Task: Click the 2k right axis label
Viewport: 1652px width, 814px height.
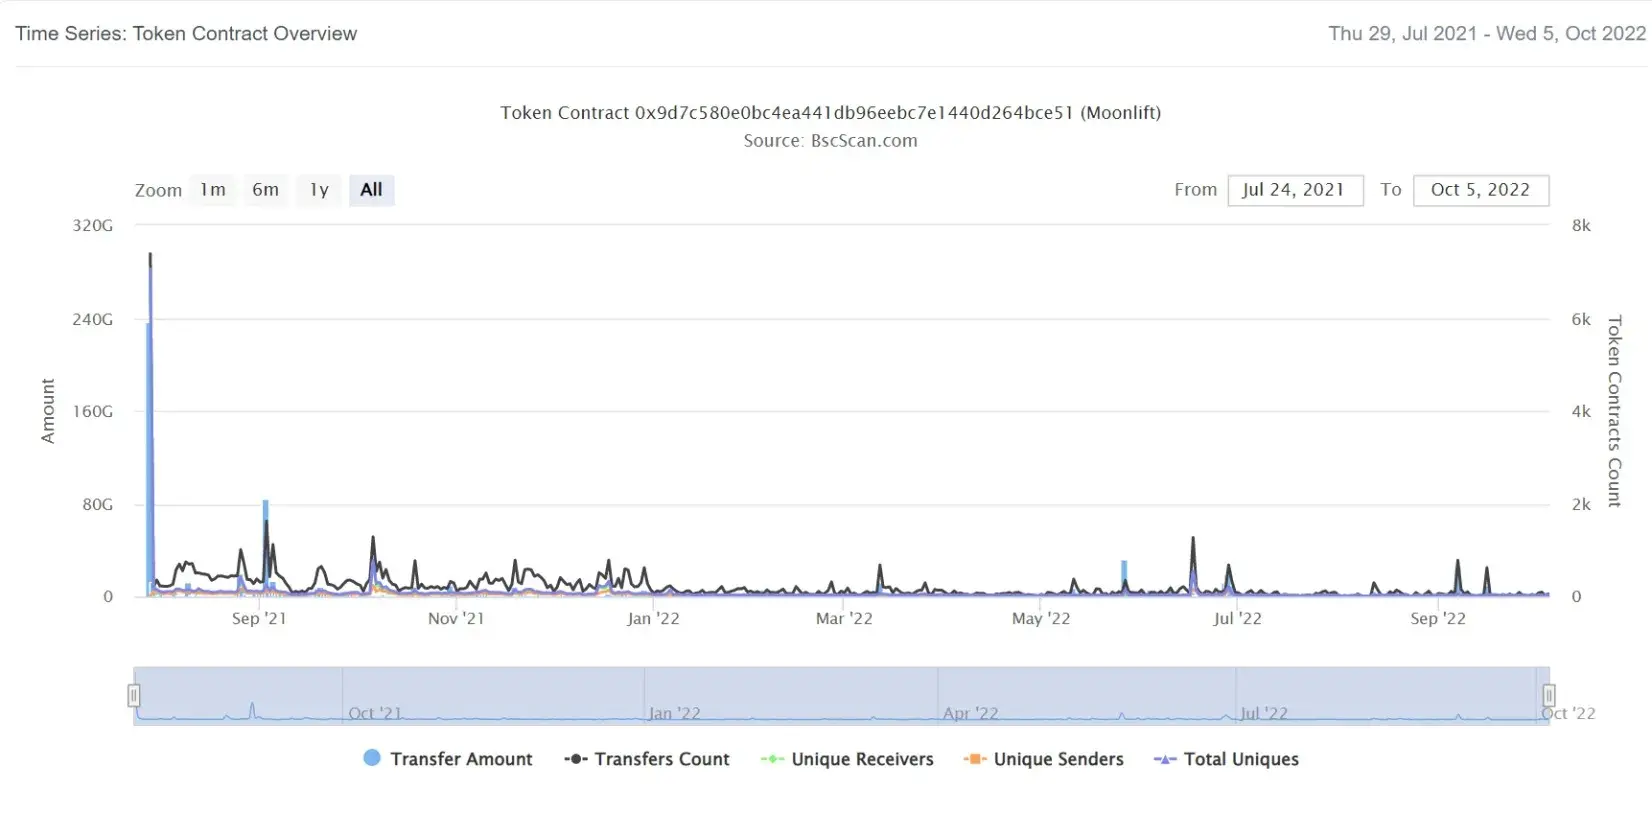Action: pos(1581,505)
